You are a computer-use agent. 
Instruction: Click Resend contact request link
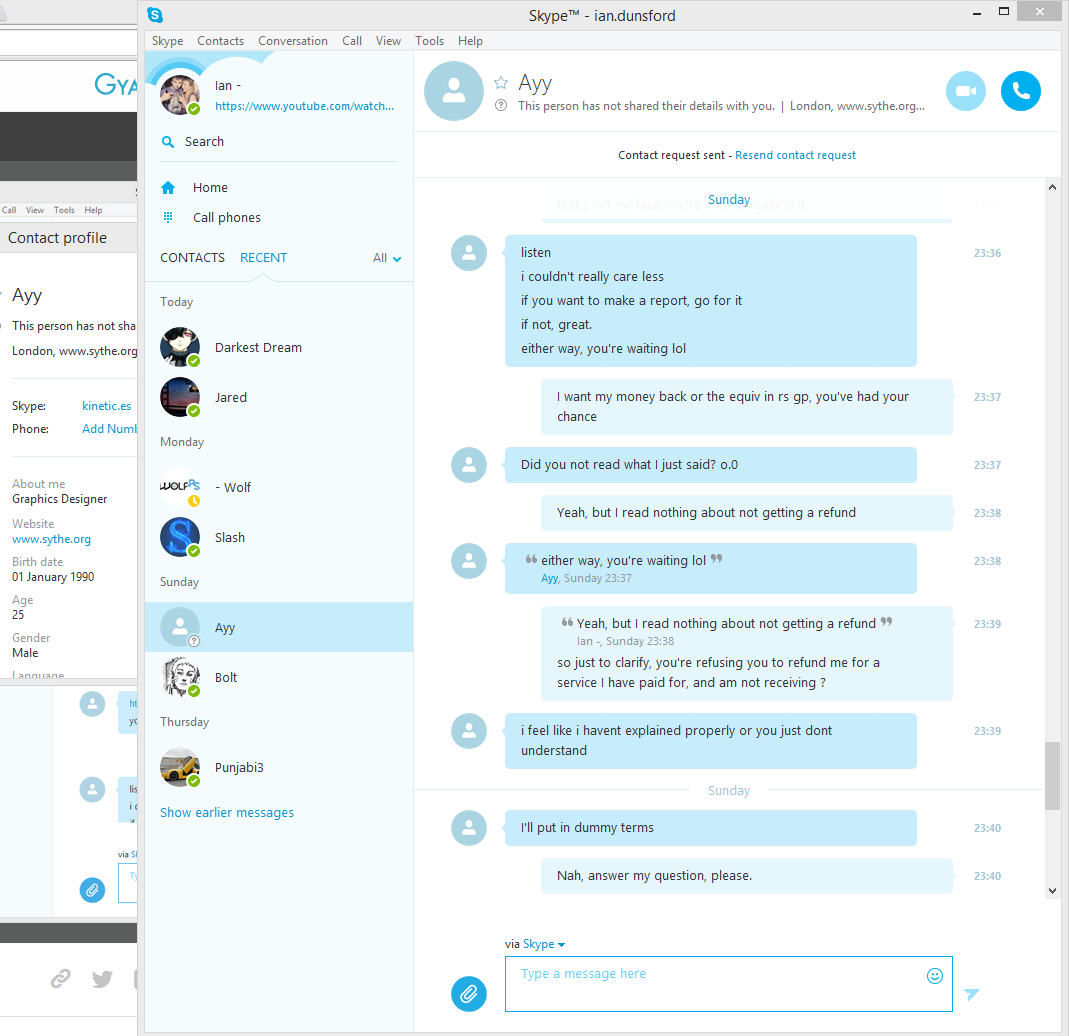795,155
